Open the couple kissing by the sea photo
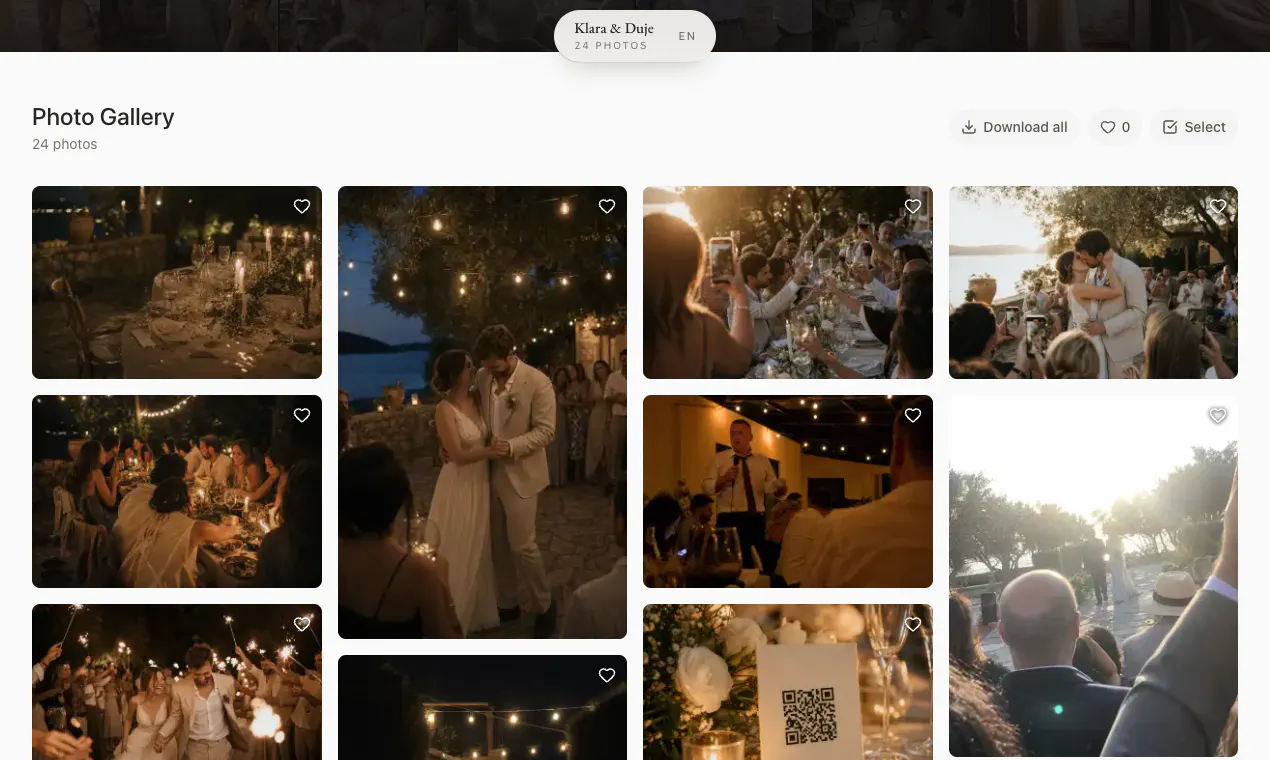The width and height of the screenshot is (1270, 760). click(x=1093, y=282)
